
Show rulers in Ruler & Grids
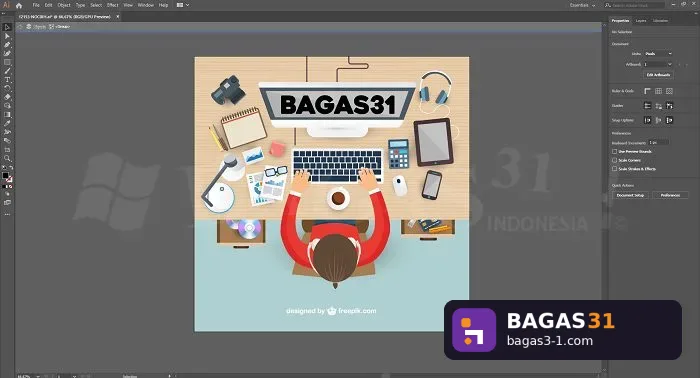coord(647,91)
